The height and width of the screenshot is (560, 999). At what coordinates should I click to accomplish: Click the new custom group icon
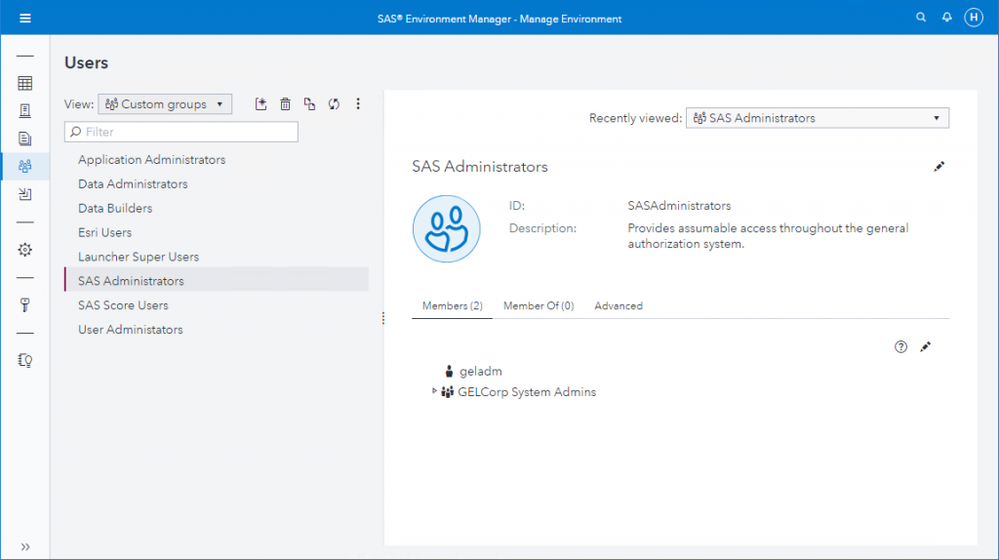[261, 104]
